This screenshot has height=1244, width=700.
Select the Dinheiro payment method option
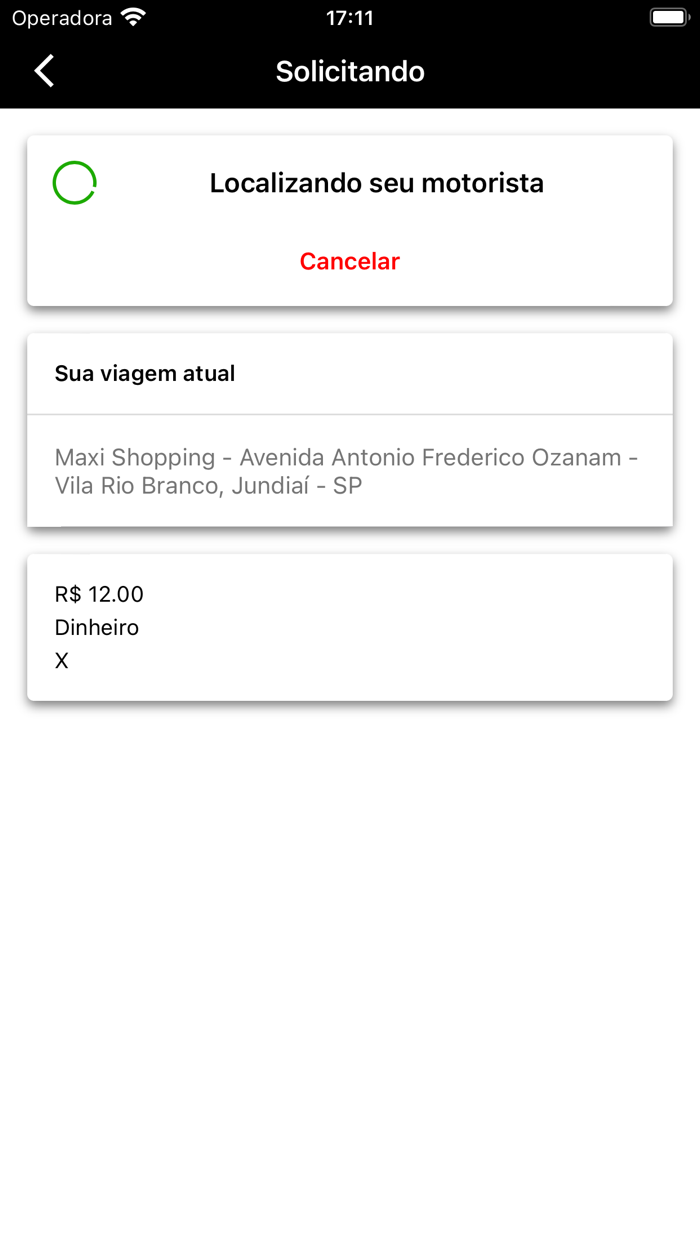click(97, 627)
